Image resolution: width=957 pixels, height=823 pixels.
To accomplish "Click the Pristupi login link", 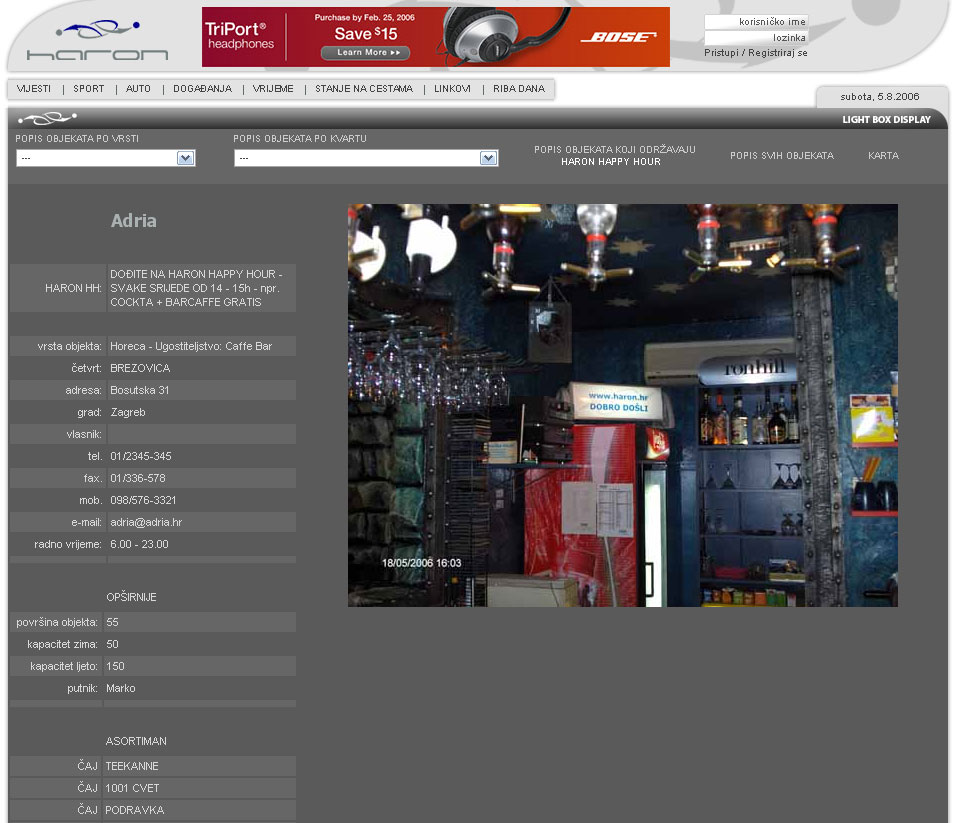I will point(721,53).
